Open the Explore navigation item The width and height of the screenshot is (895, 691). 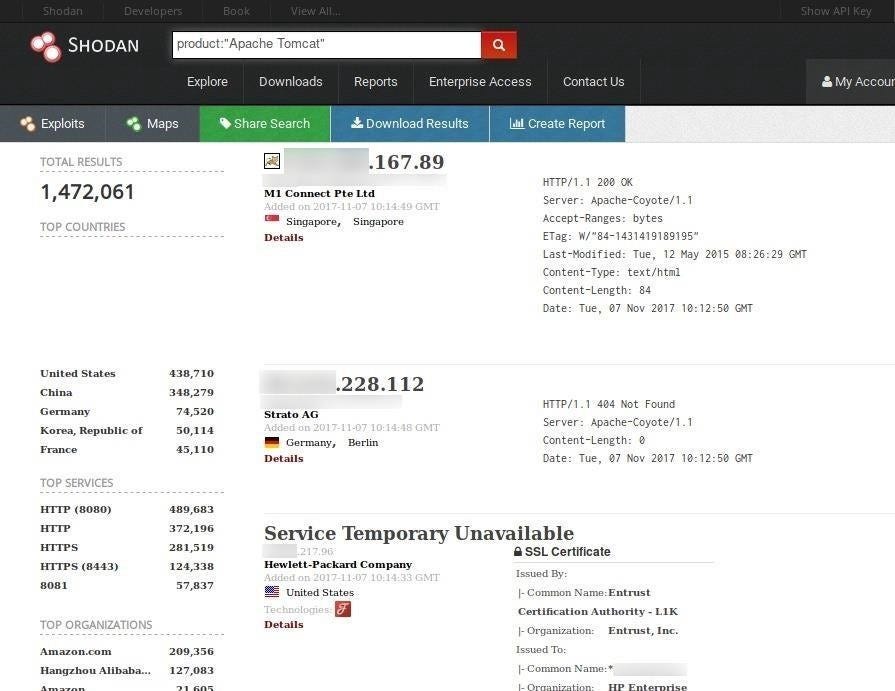pos(207,82)
